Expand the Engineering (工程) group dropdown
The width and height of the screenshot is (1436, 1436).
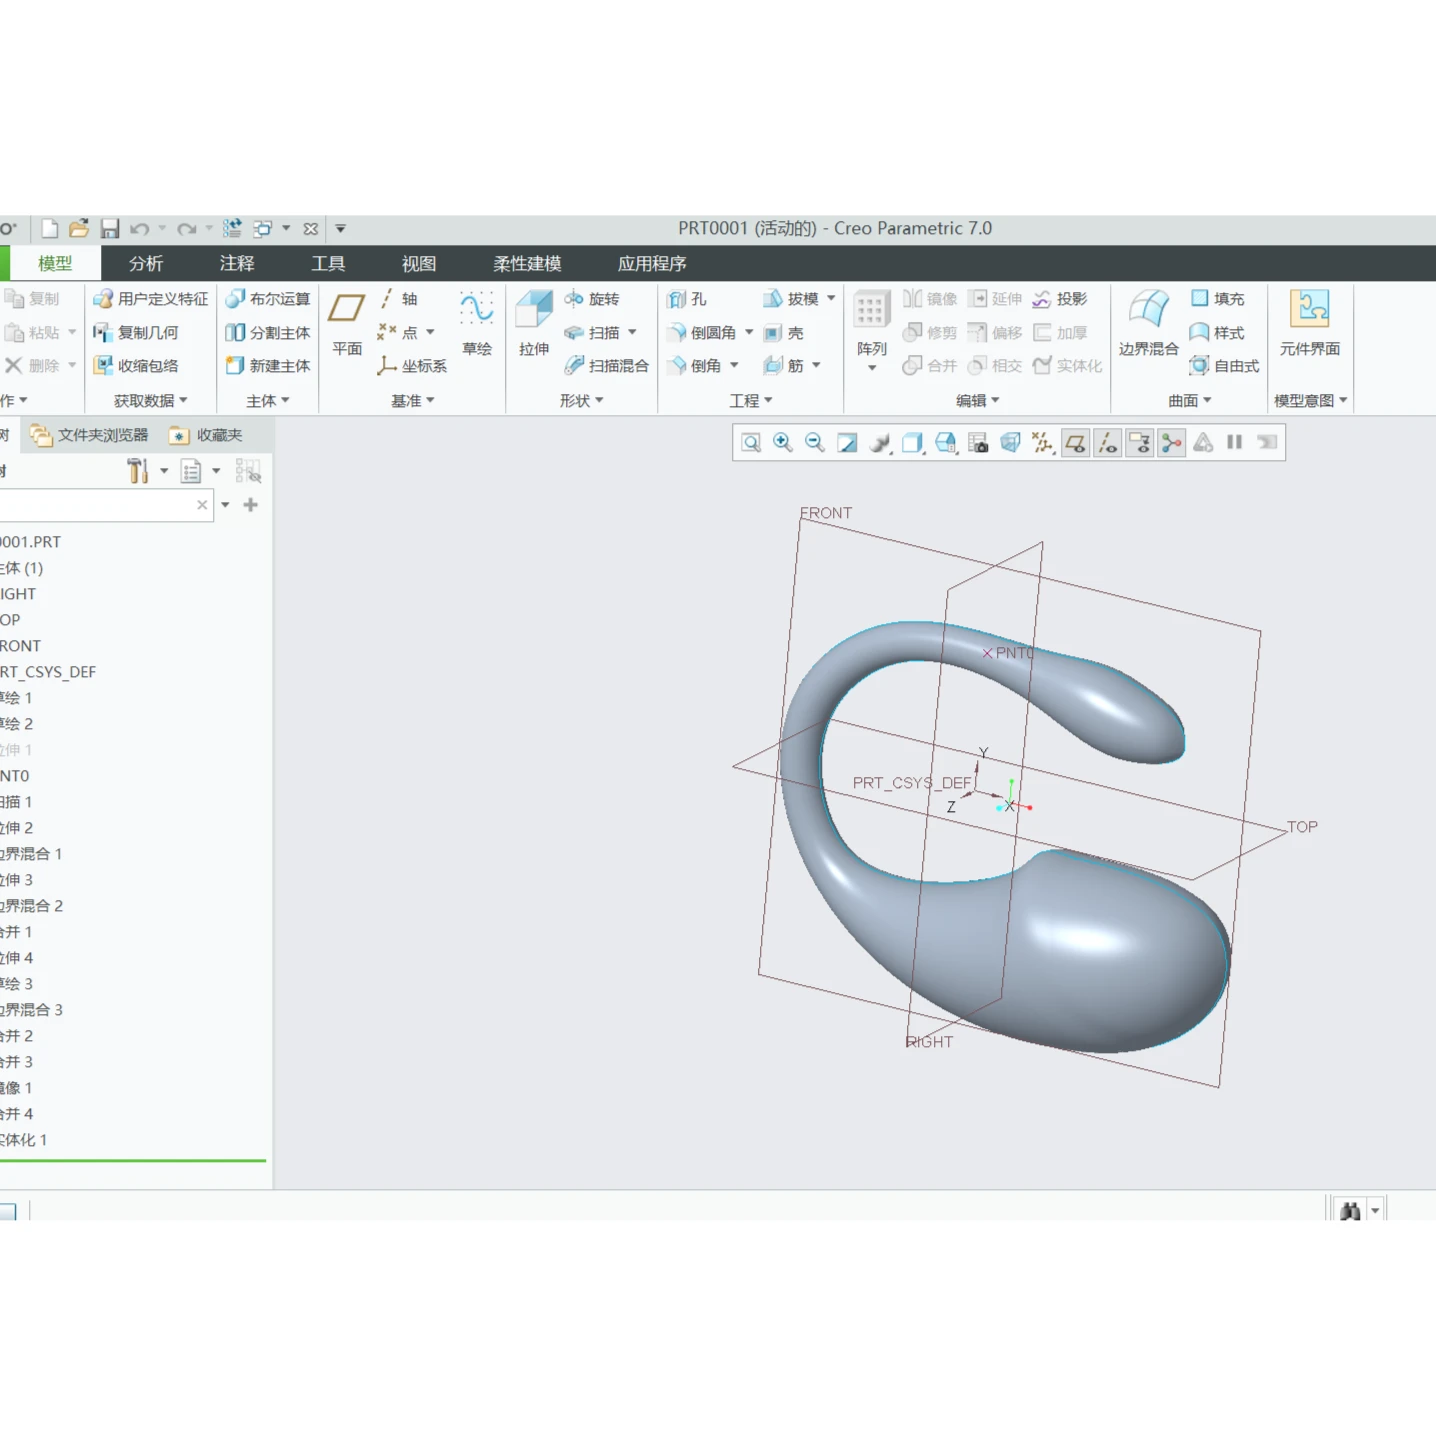[x=751, y=401]
